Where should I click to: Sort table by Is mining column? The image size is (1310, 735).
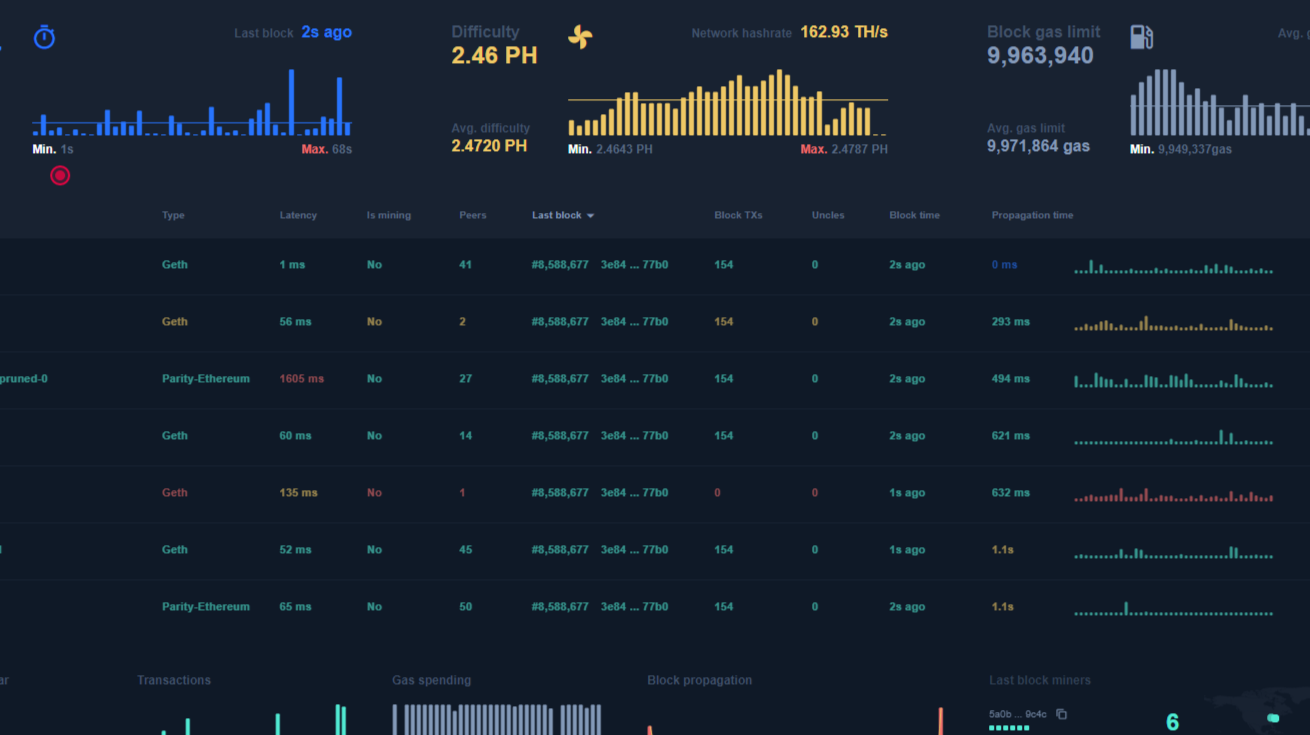click(389, 215)
